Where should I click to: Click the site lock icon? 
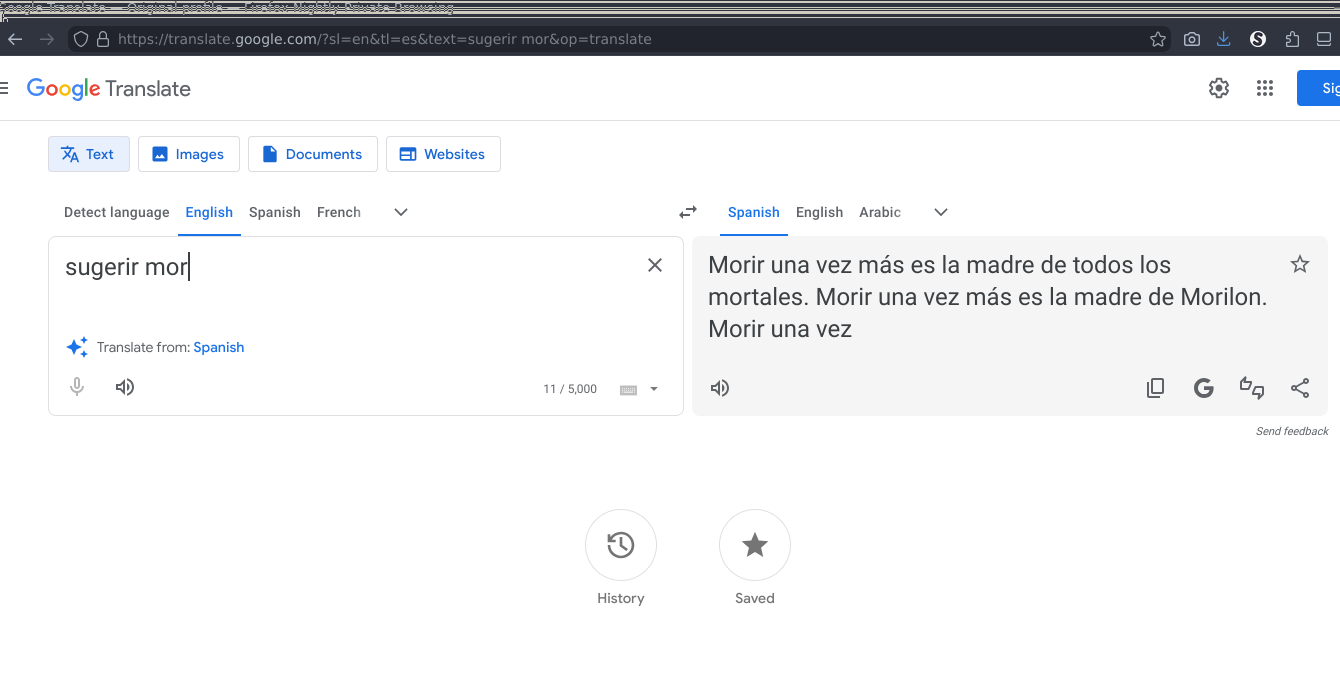(x=102, y=39)
